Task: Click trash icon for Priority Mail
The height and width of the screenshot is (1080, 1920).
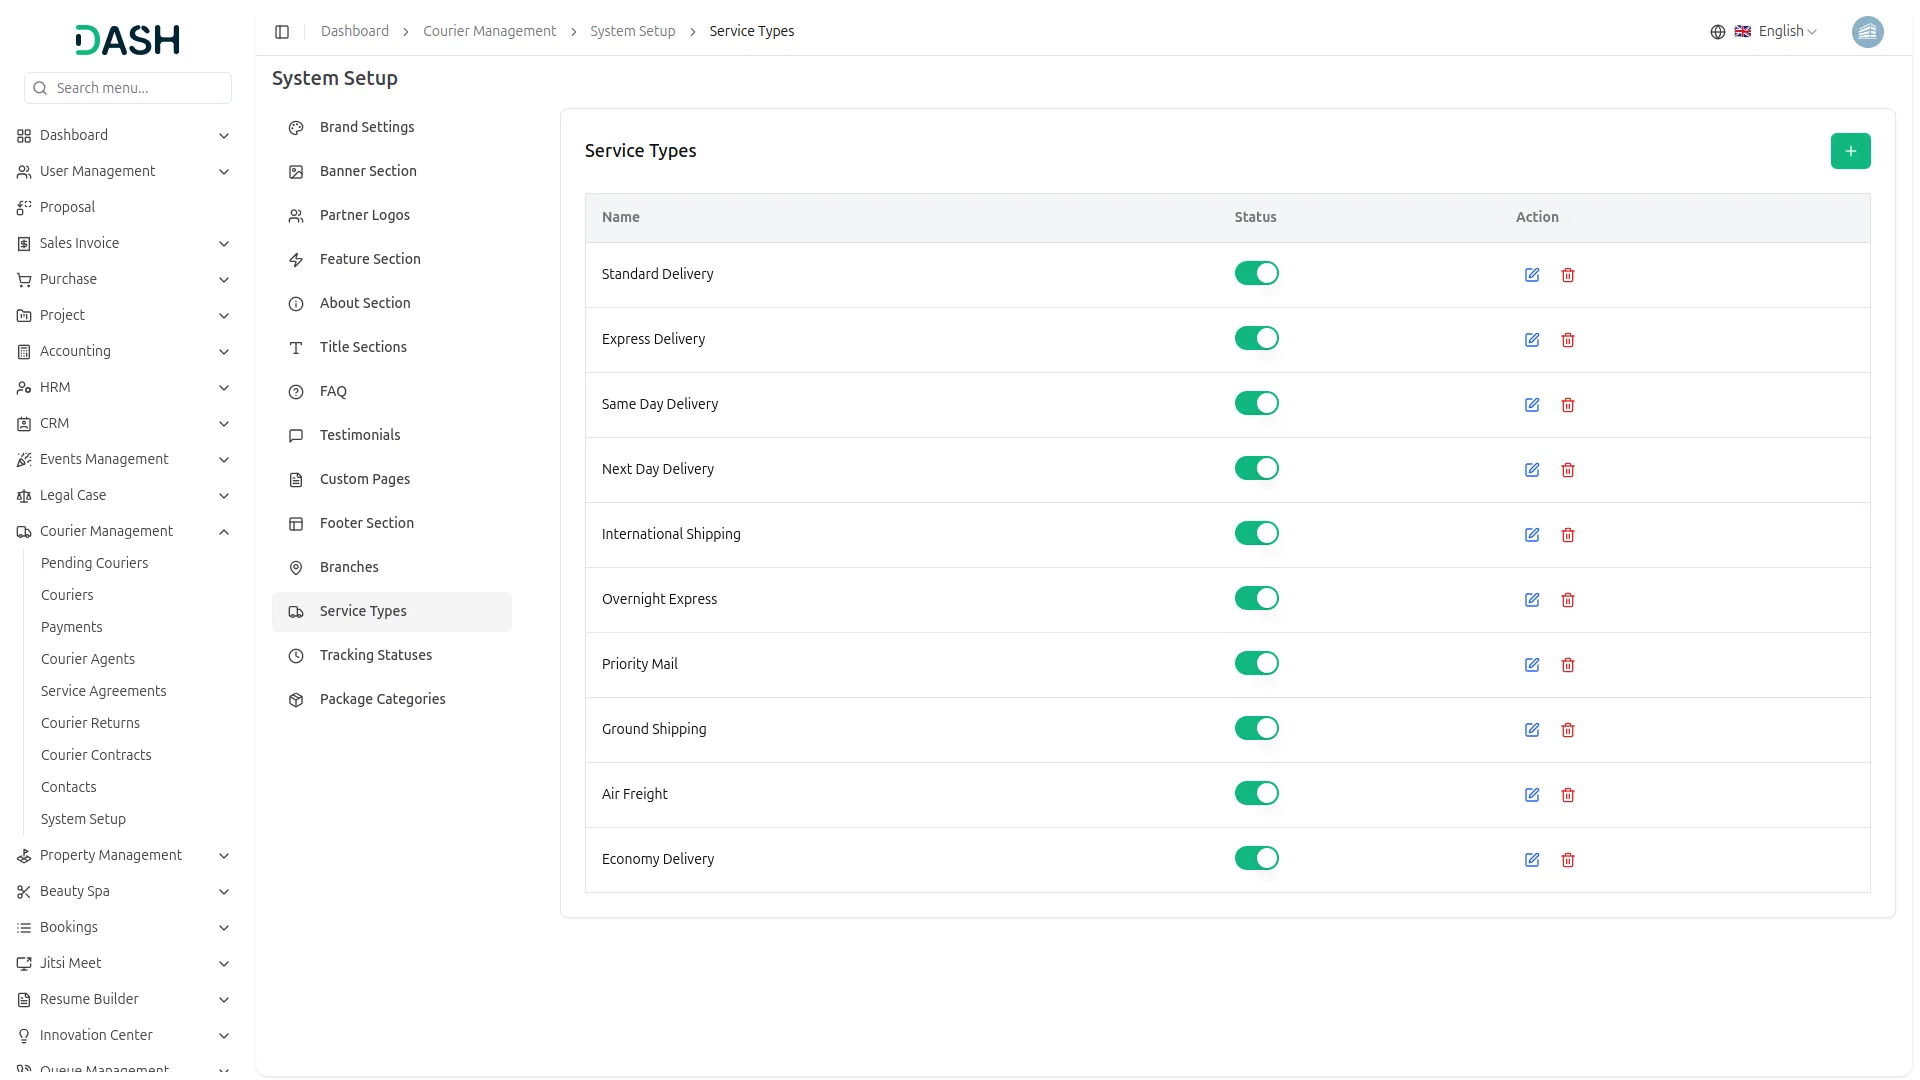Action: point(1567,665)
